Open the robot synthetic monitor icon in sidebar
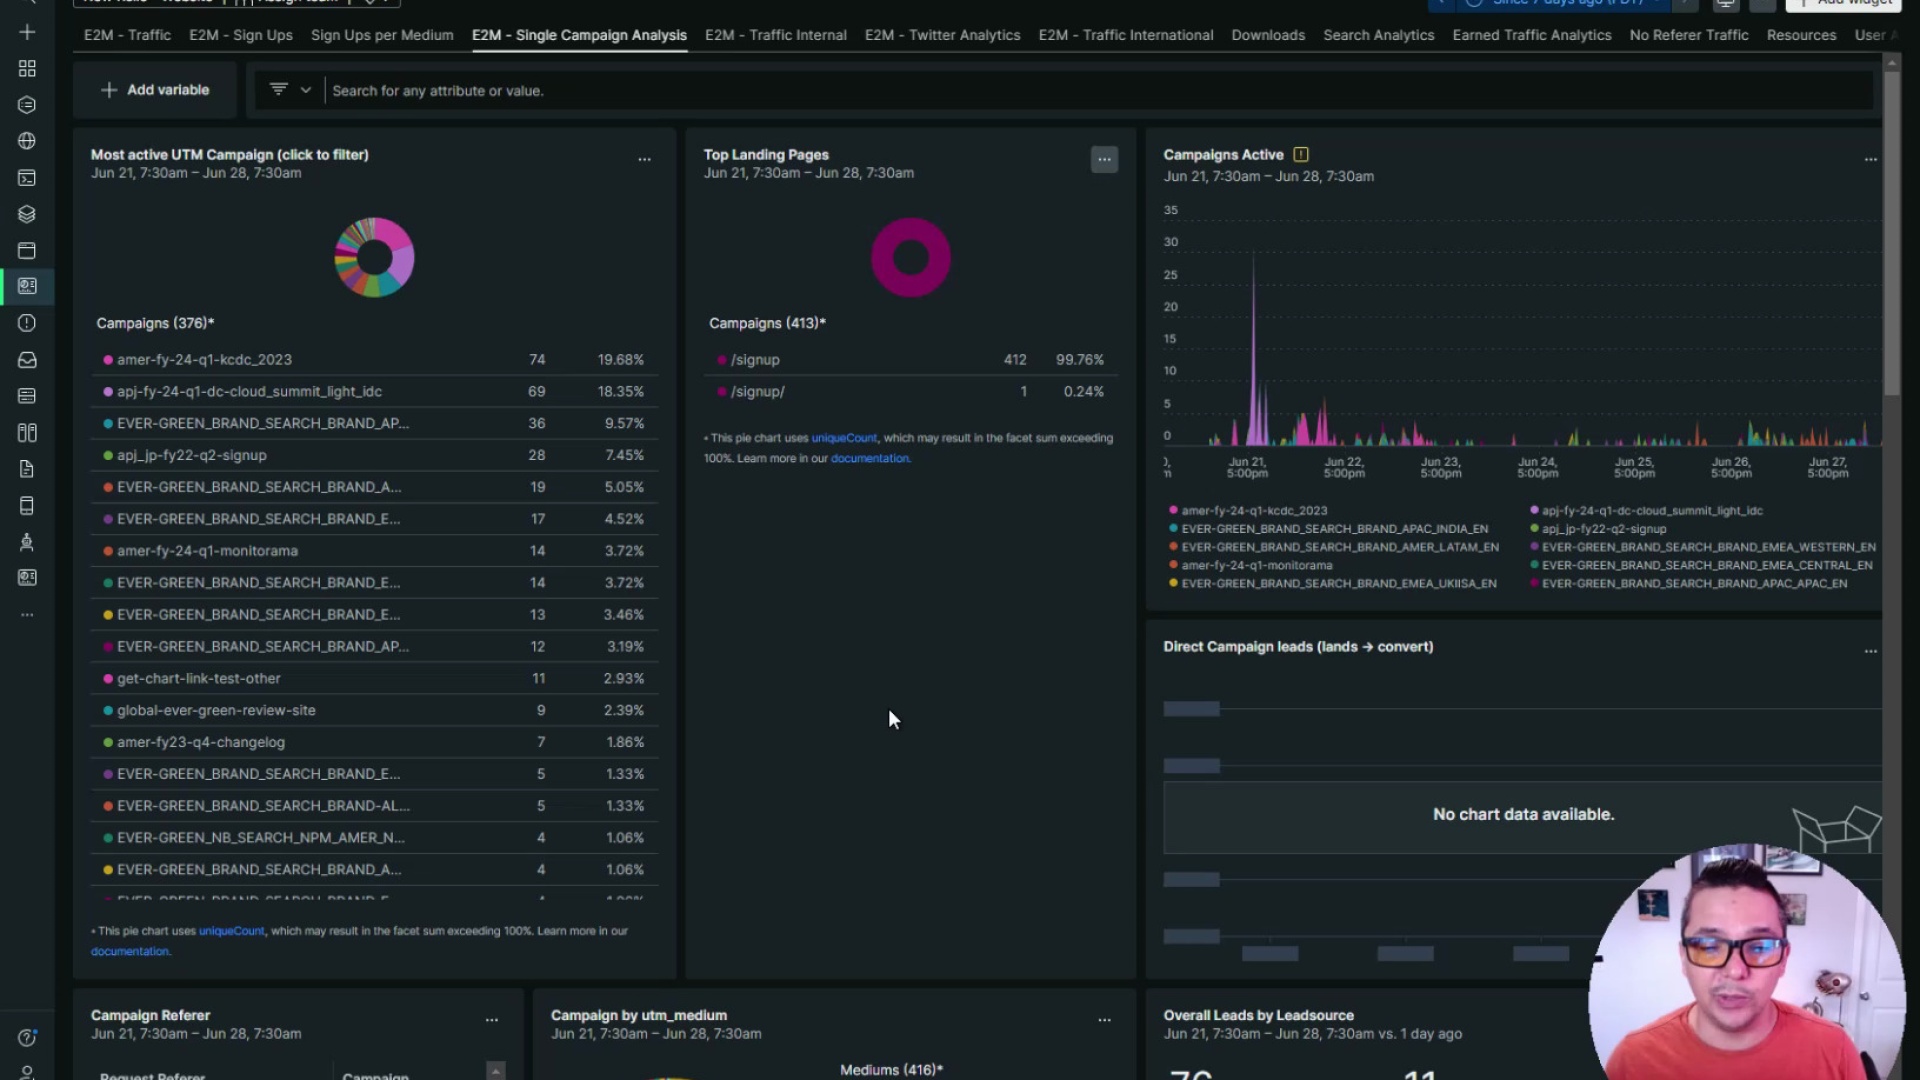Image resolution: width=1920 pixels, height=1080 pixels. [27, 542]
